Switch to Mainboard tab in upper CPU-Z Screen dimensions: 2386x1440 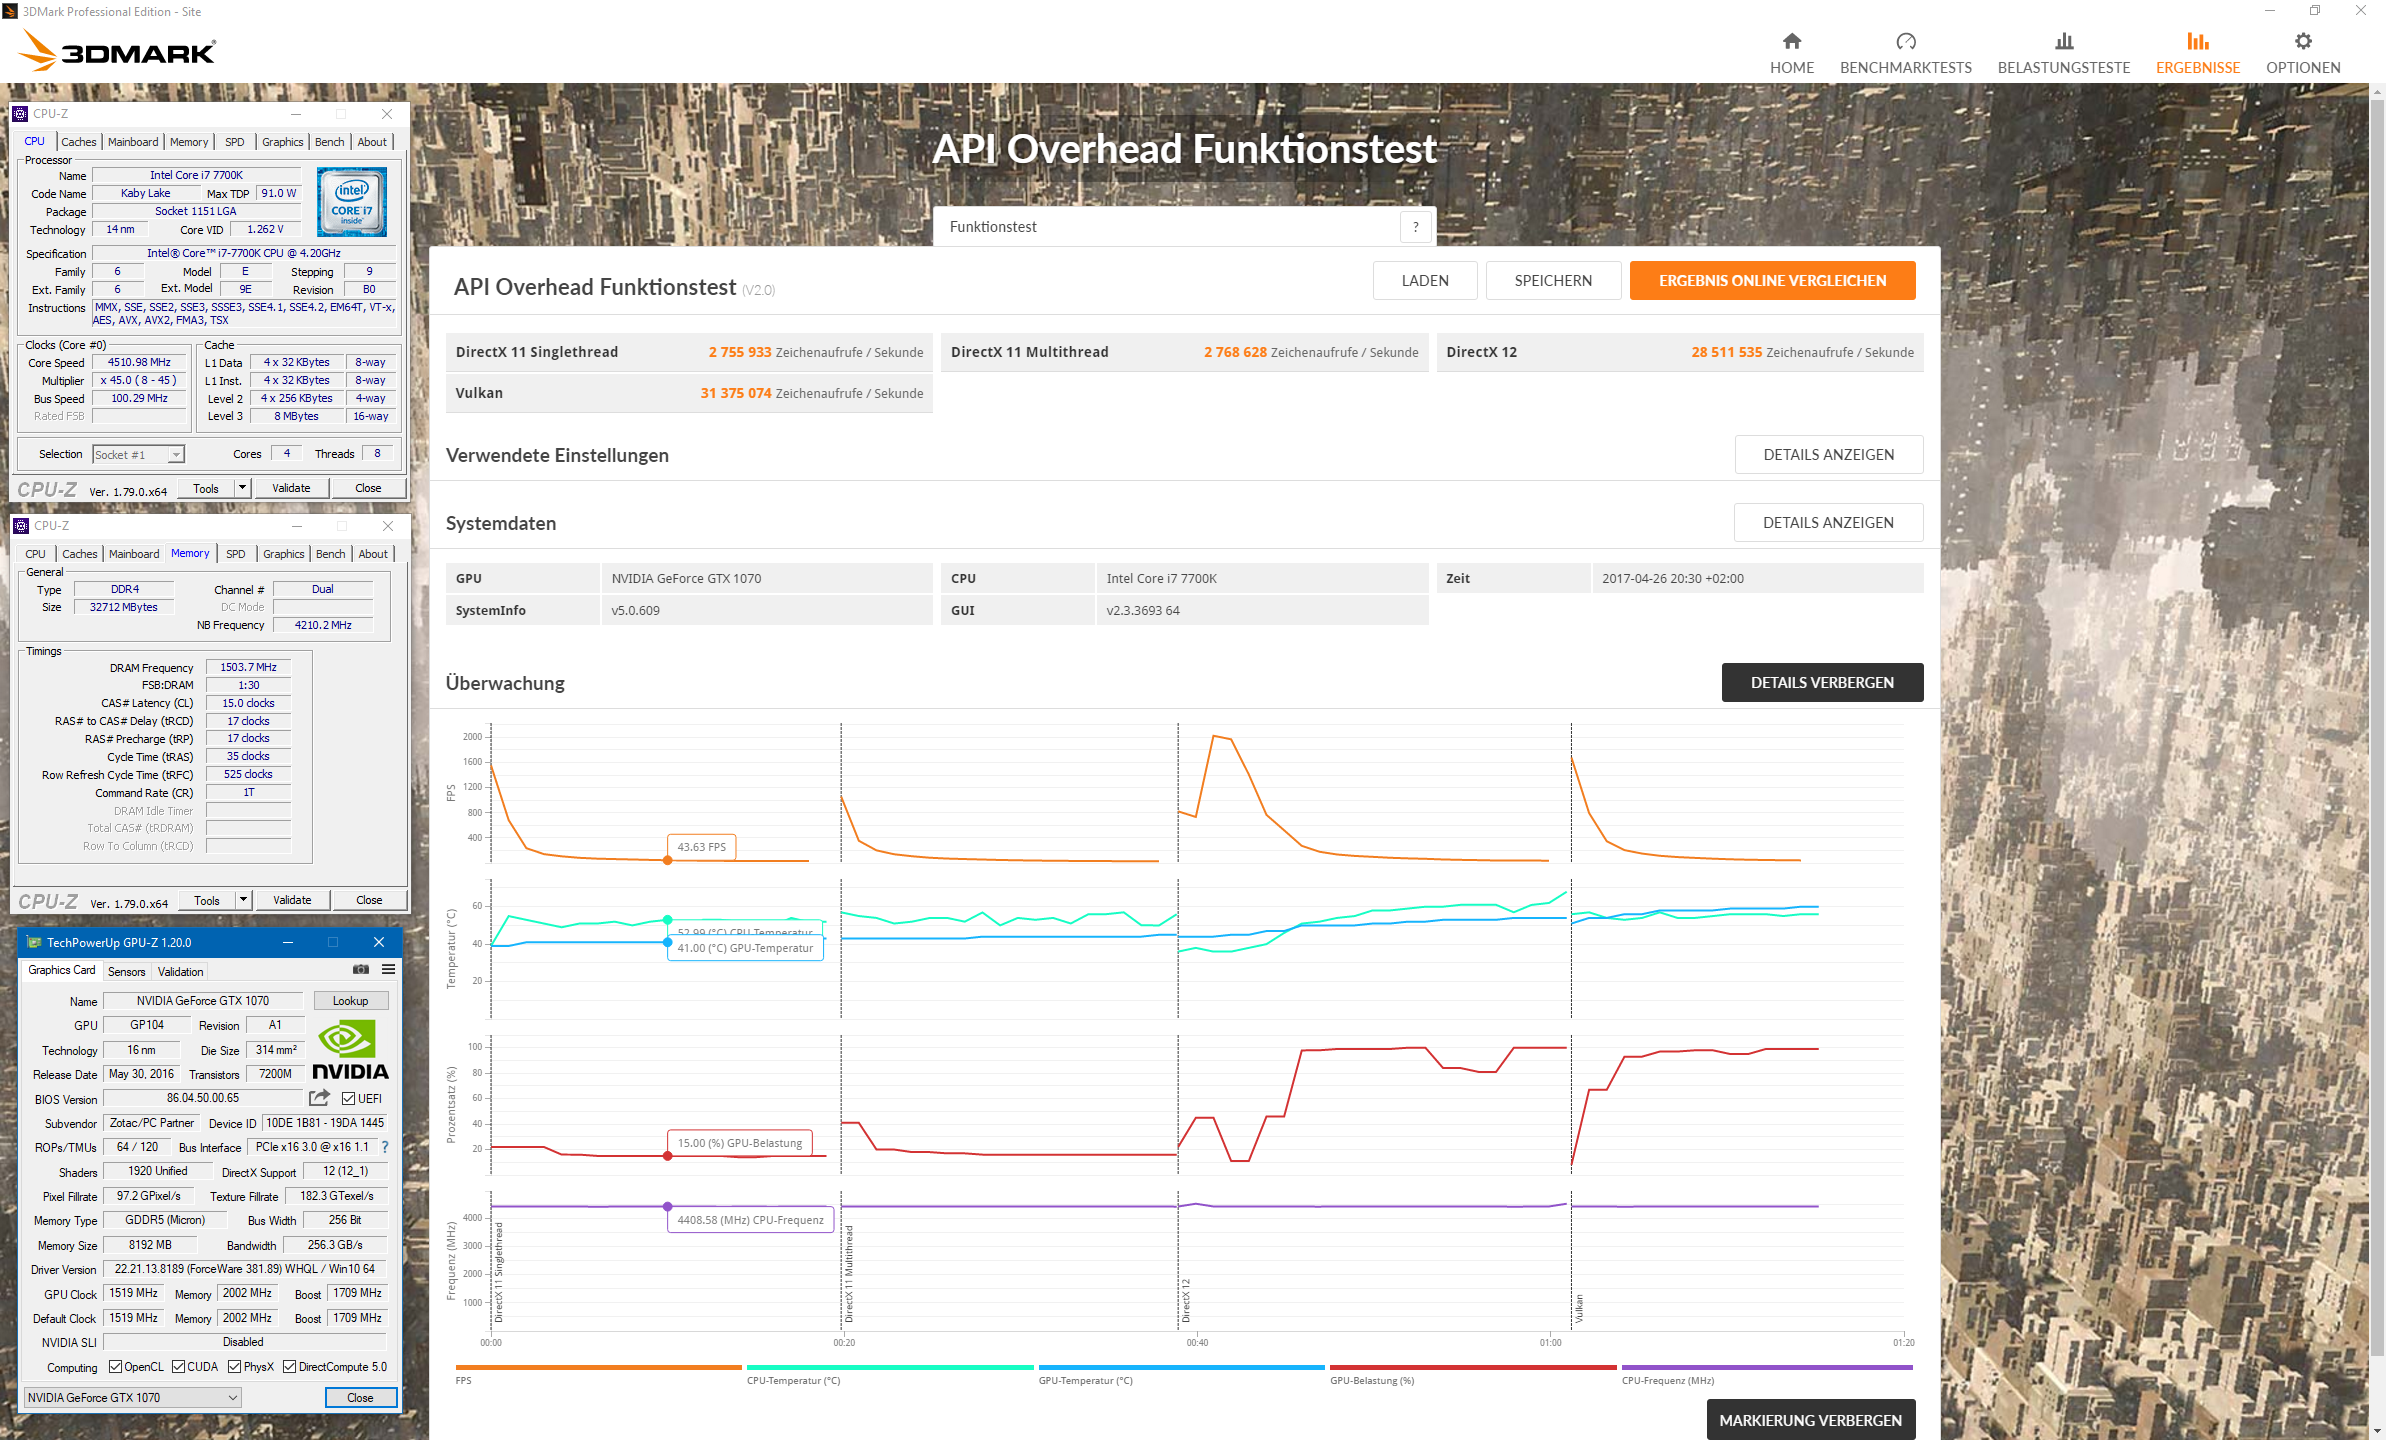tap(133, 142)
